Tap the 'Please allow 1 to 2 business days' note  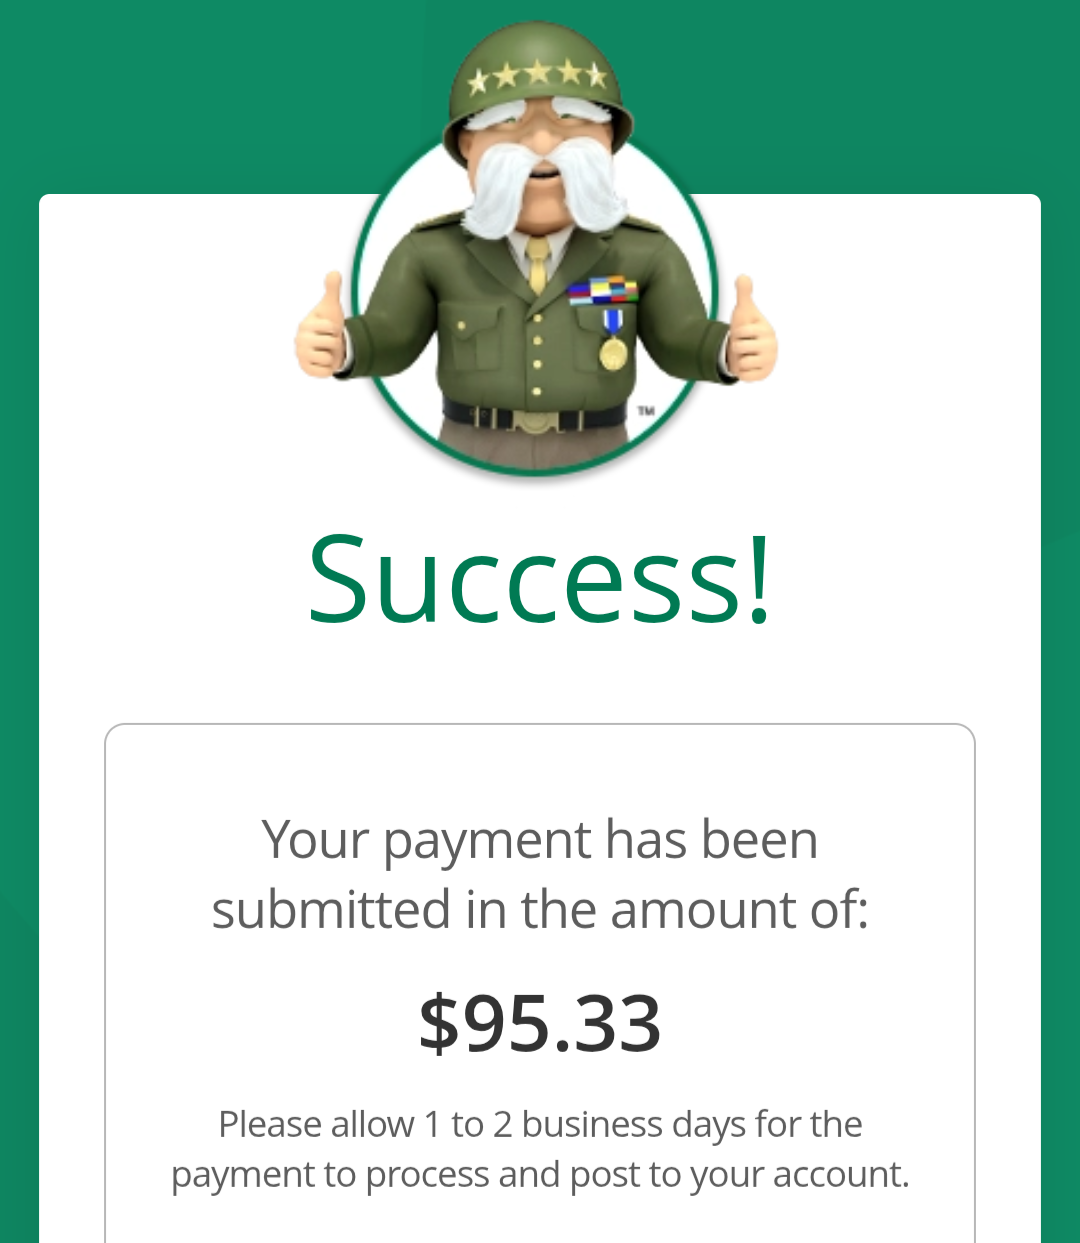click(x=540, y=1124)
